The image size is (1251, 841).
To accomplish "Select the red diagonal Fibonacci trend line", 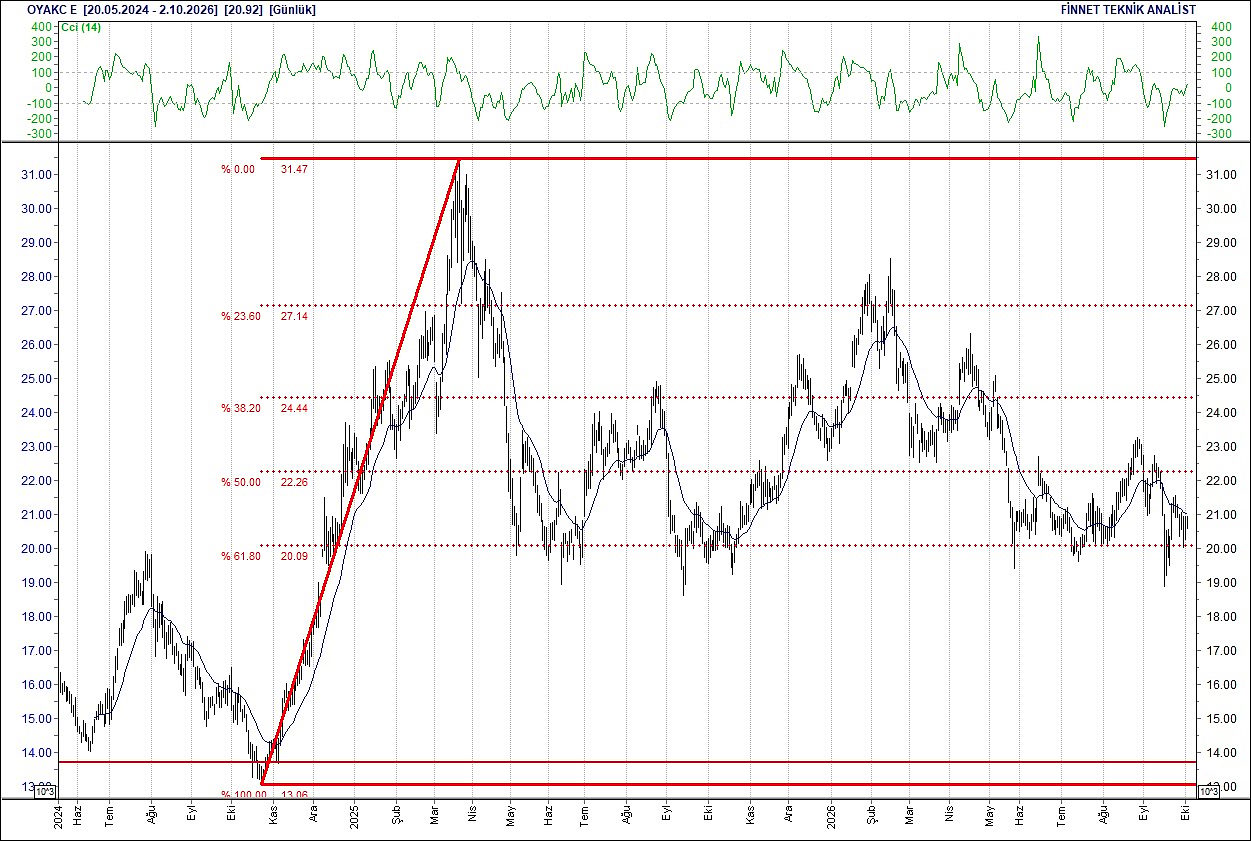I will 360,470.
